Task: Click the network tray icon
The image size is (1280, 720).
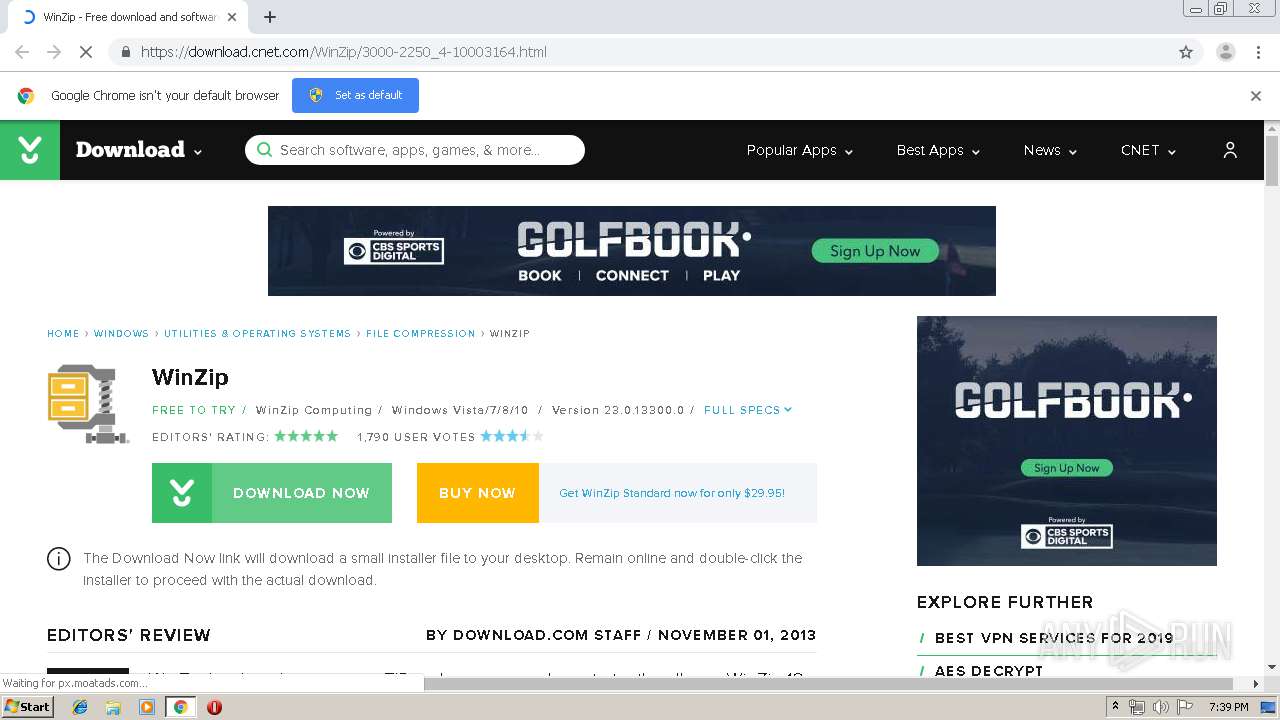Action: coord(1137,707)
